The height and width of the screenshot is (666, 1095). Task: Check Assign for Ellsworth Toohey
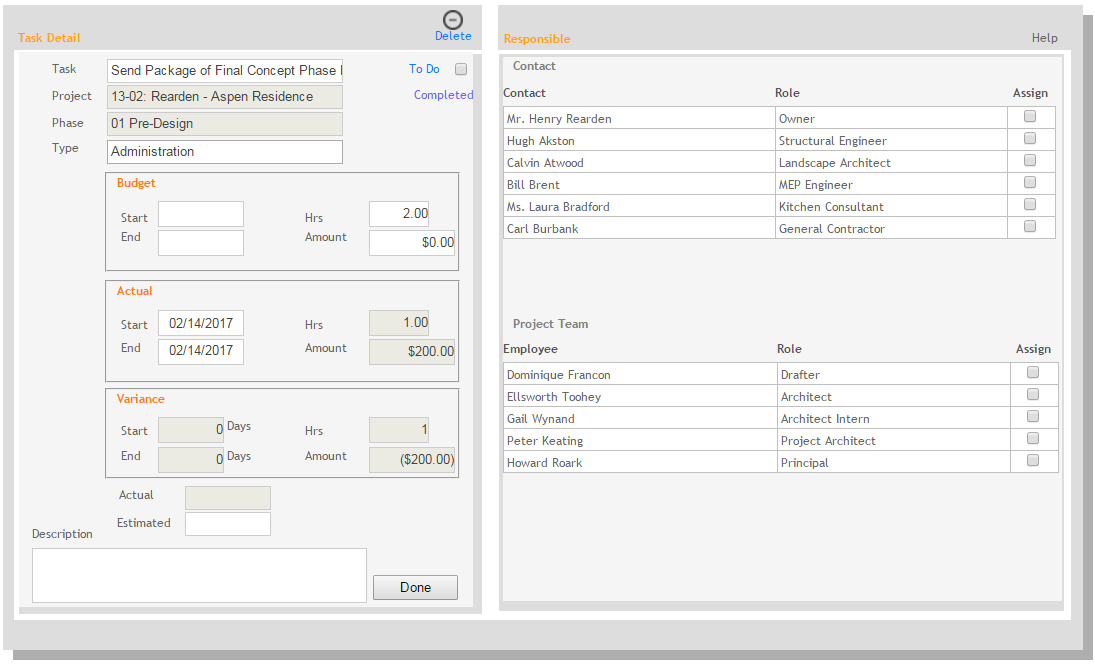point(1033,394)
